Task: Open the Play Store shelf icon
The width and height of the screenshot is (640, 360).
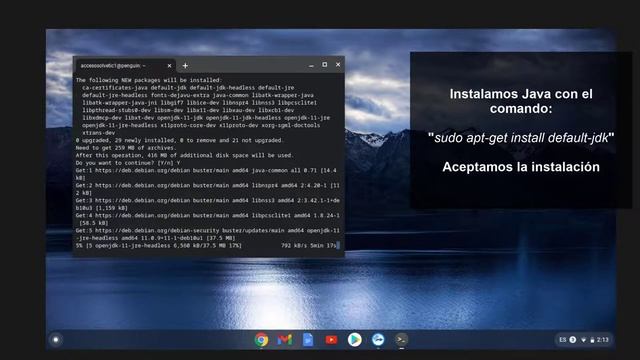Action: tap(355, 340)
